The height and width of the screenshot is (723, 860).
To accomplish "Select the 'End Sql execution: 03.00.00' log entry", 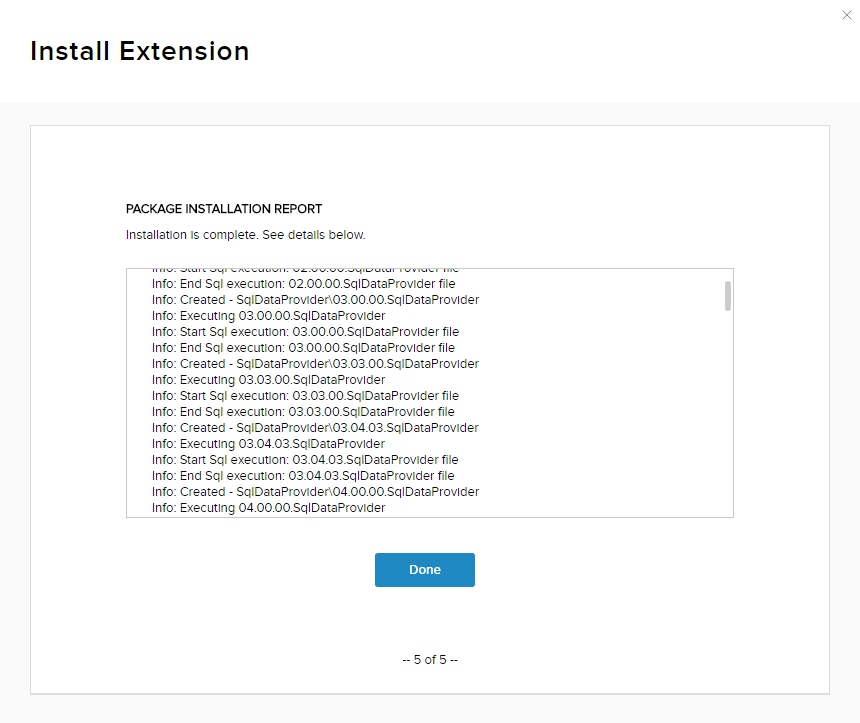I will click(303, 348).
